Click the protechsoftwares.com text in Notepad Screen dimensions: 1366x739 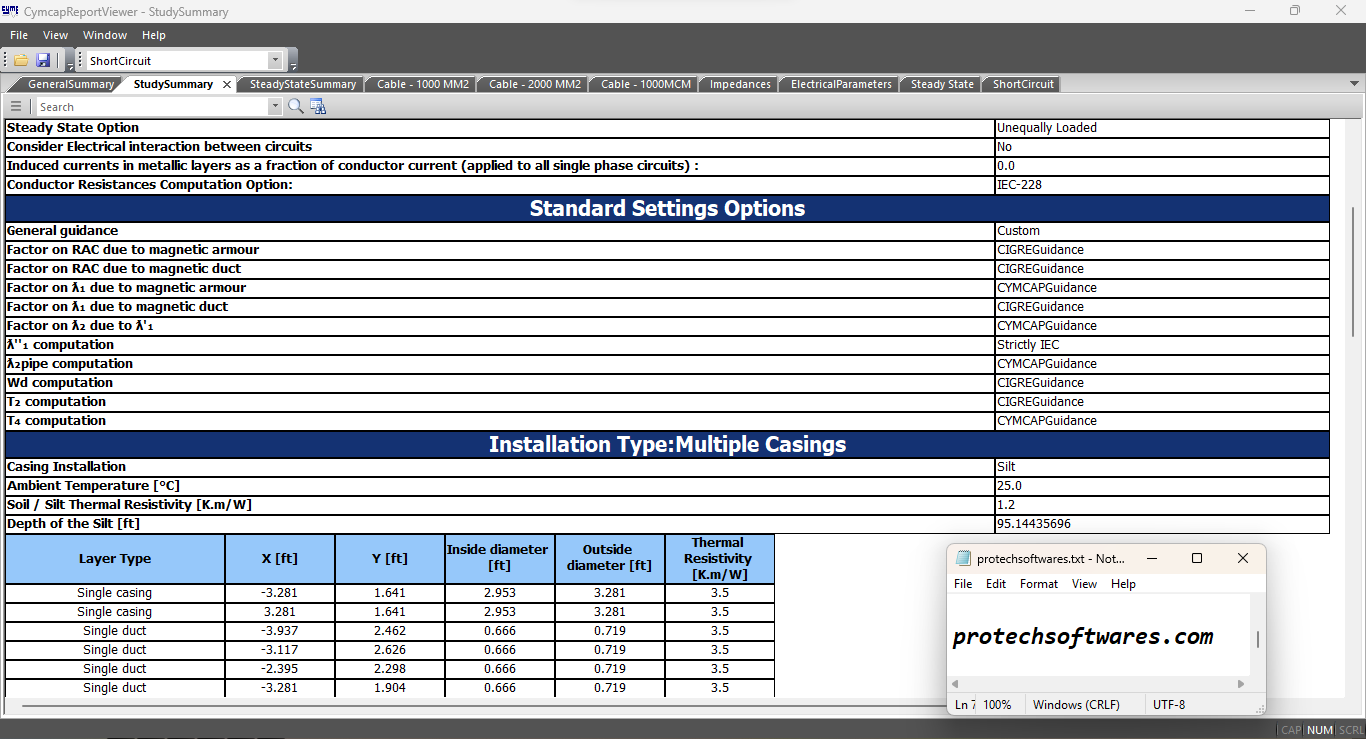tap(1083, 637)
